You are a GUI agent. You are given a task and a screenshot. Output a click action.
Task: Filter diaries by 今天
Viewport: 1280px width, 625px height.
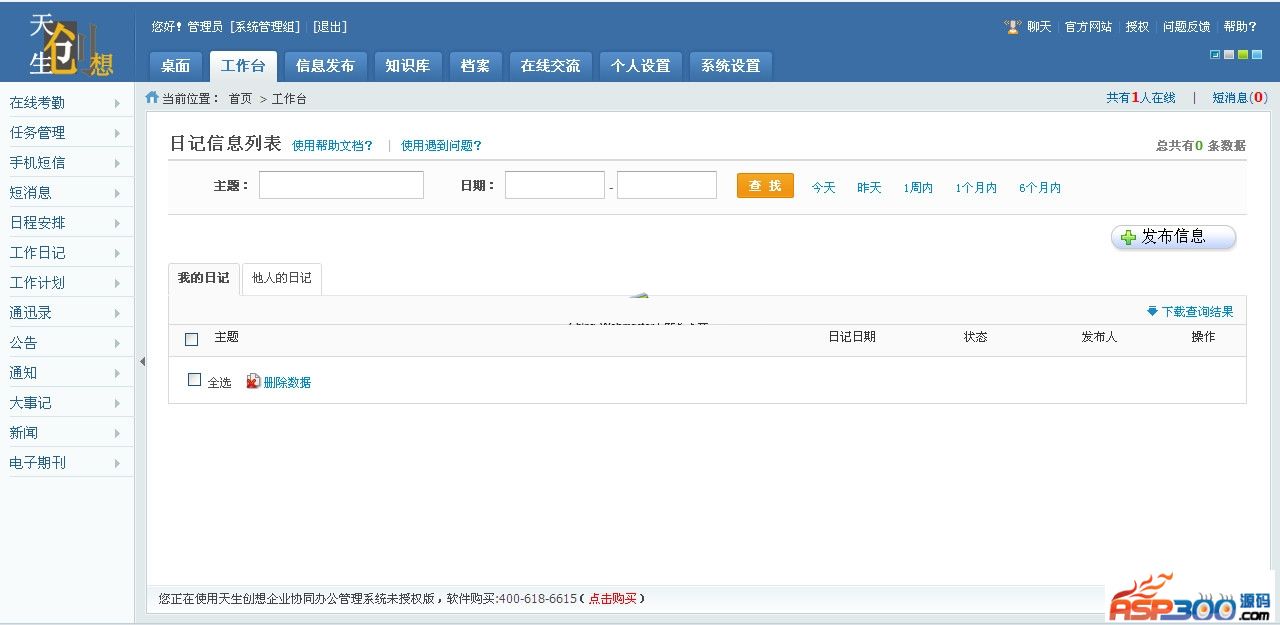click(x=823, y=188)
